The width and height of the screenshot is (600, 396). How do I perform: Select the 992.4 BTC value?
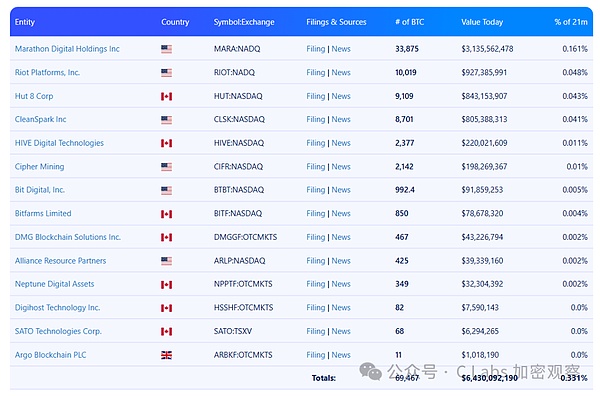tap(405, 190)
